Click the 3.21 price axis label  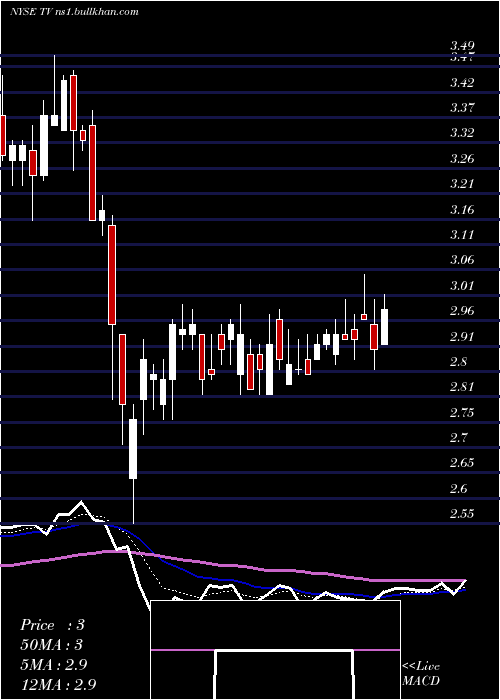pyautogui.click(x=462, y=183)
